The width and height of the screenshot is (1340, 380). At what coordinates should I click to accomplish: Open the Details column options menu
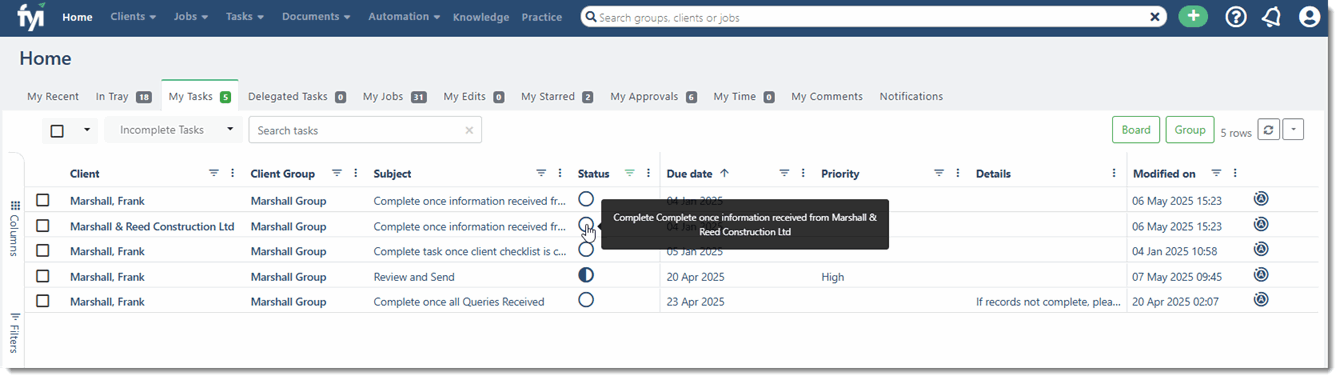pyautogui.click(x=1114, y=173)
